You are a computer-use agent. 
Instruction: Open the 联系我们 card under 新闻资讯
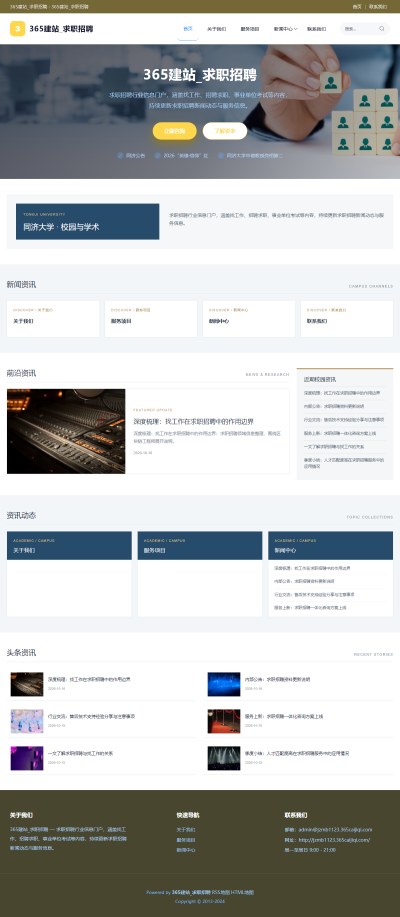(x=347, y=319)
